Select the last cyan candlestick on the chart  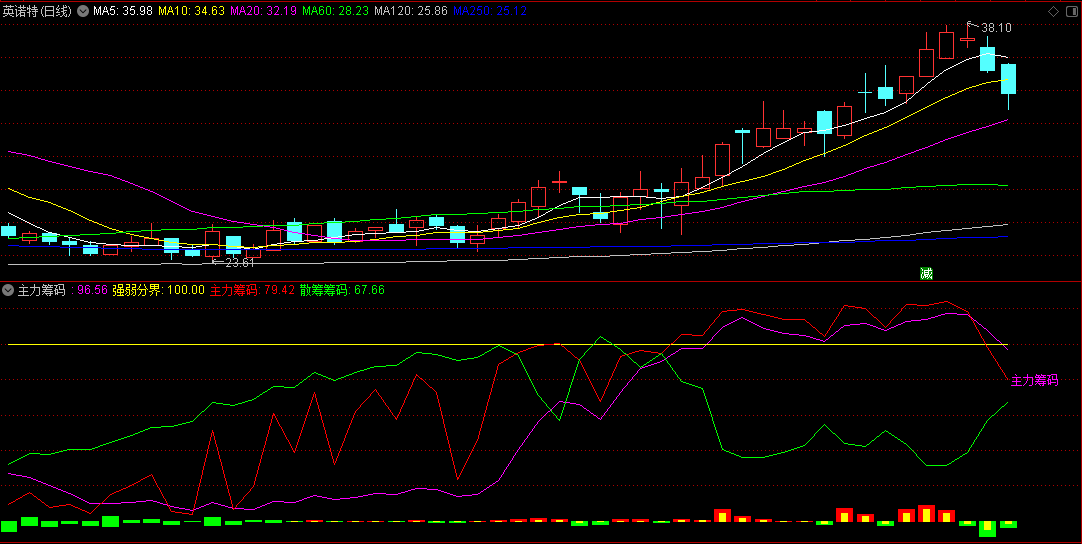pos(1008,79)
